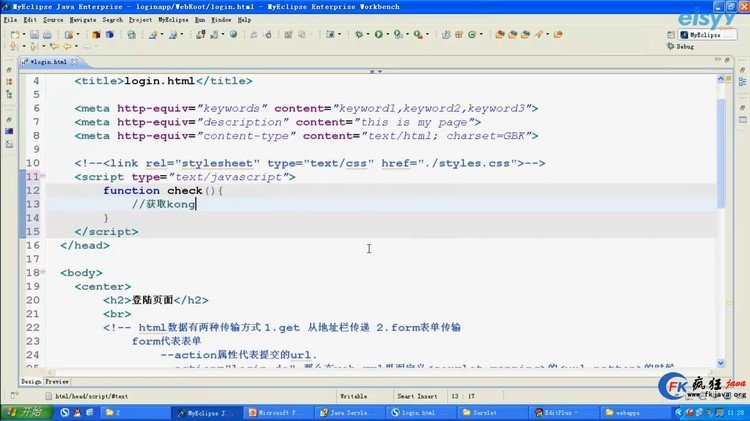Click the pencil wand toolbar icon
Viewport: 750px width, 421px height.
(539, 34)
